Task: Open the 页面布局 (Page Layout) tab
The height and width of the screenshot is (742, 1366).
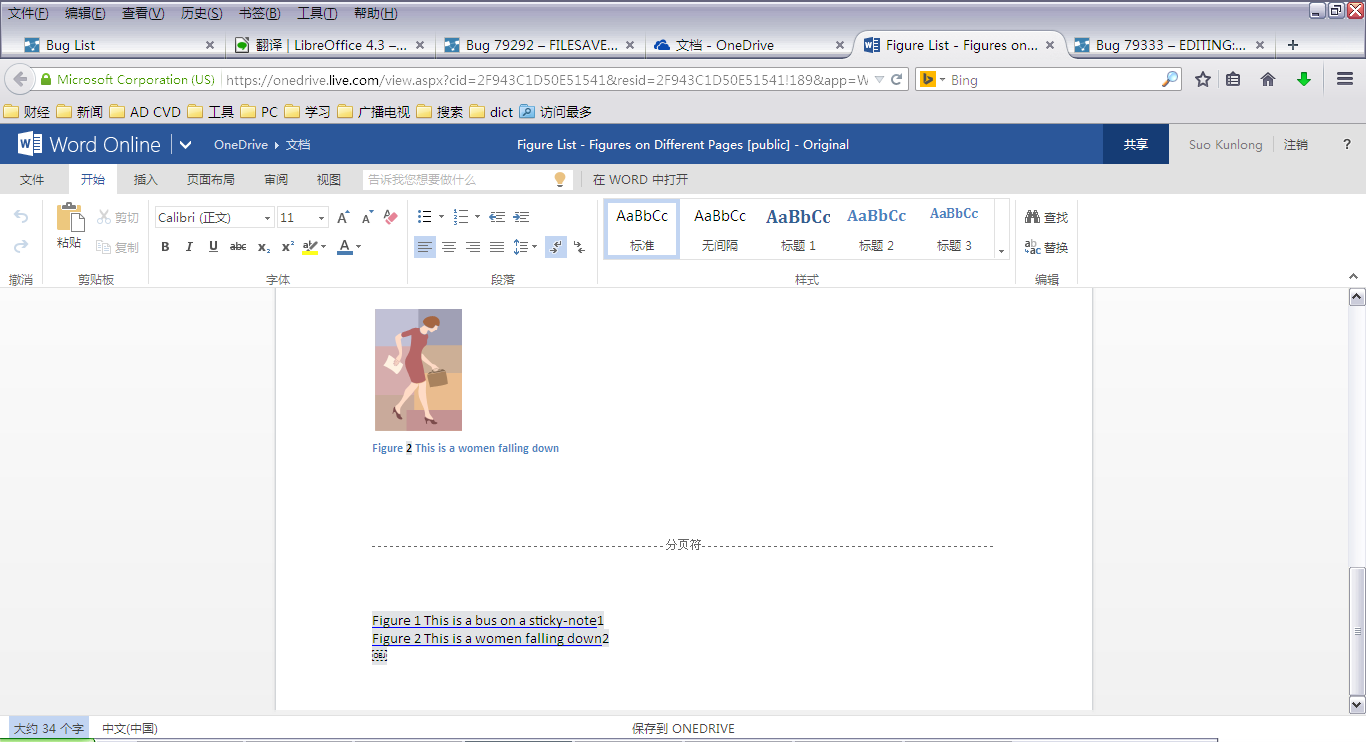Action: coord(210,180)
